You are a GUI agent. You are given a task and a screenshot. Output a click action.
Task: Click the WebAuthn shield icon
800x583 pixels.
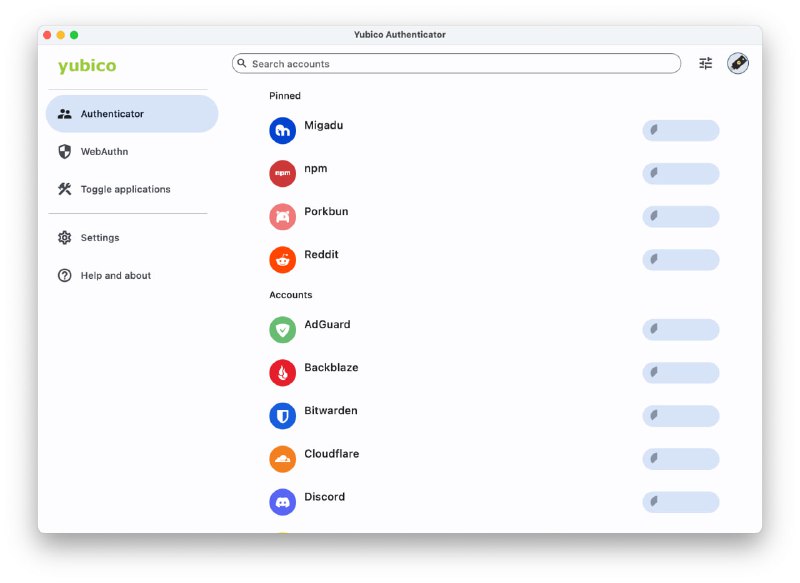click(x=64, y=151)
